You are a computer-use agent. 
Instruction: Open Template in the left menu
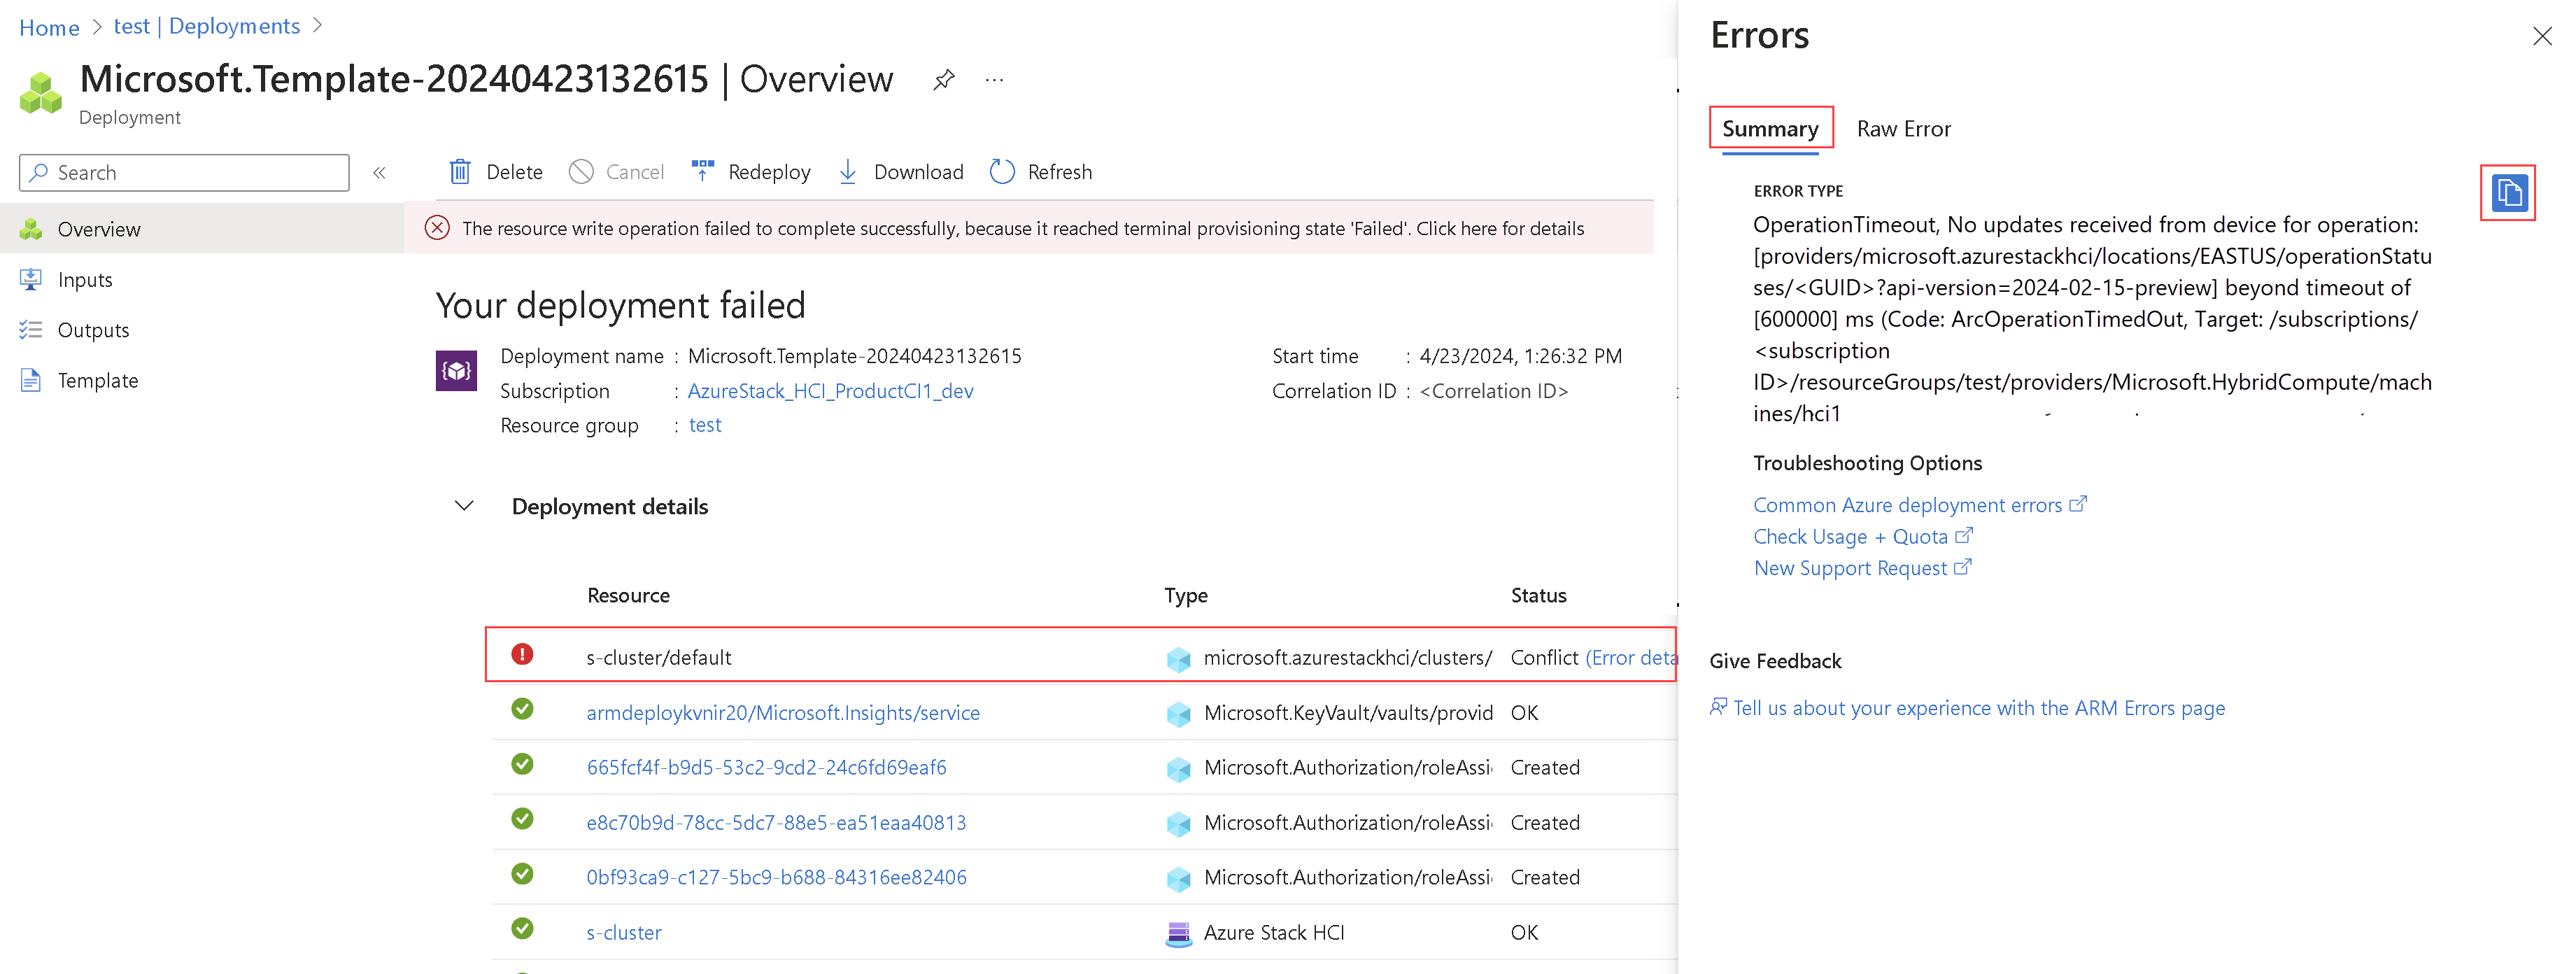point(98,381)
